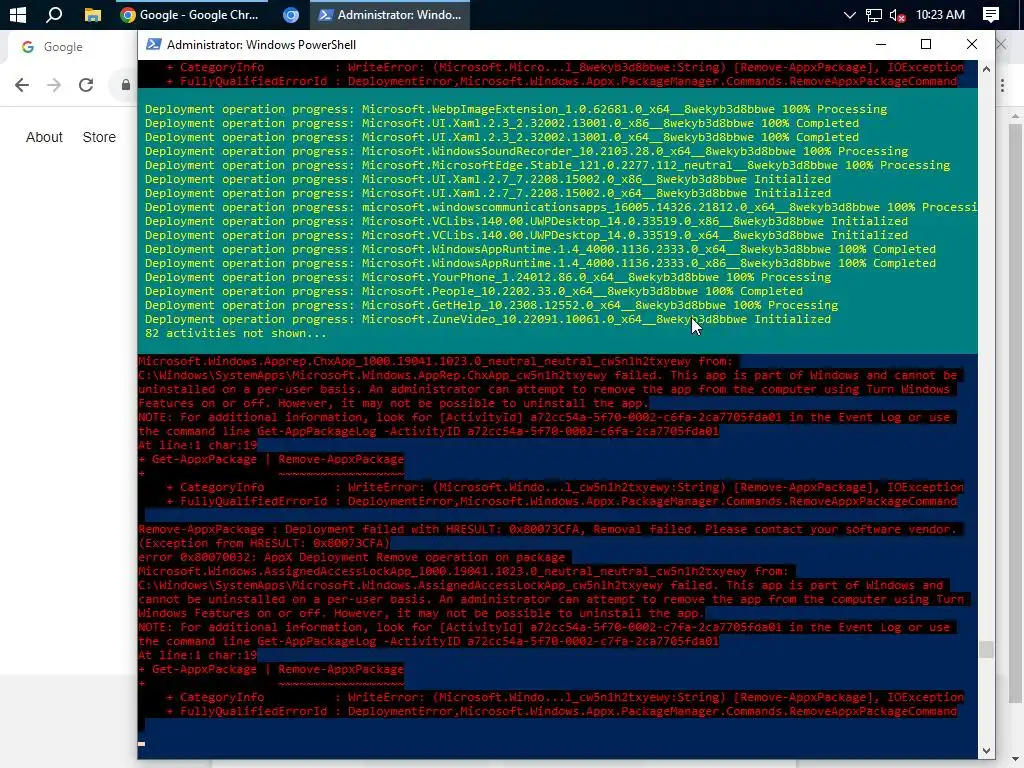
Task: Minimize the PowerShell window
Action: click(x=881, y=44)
